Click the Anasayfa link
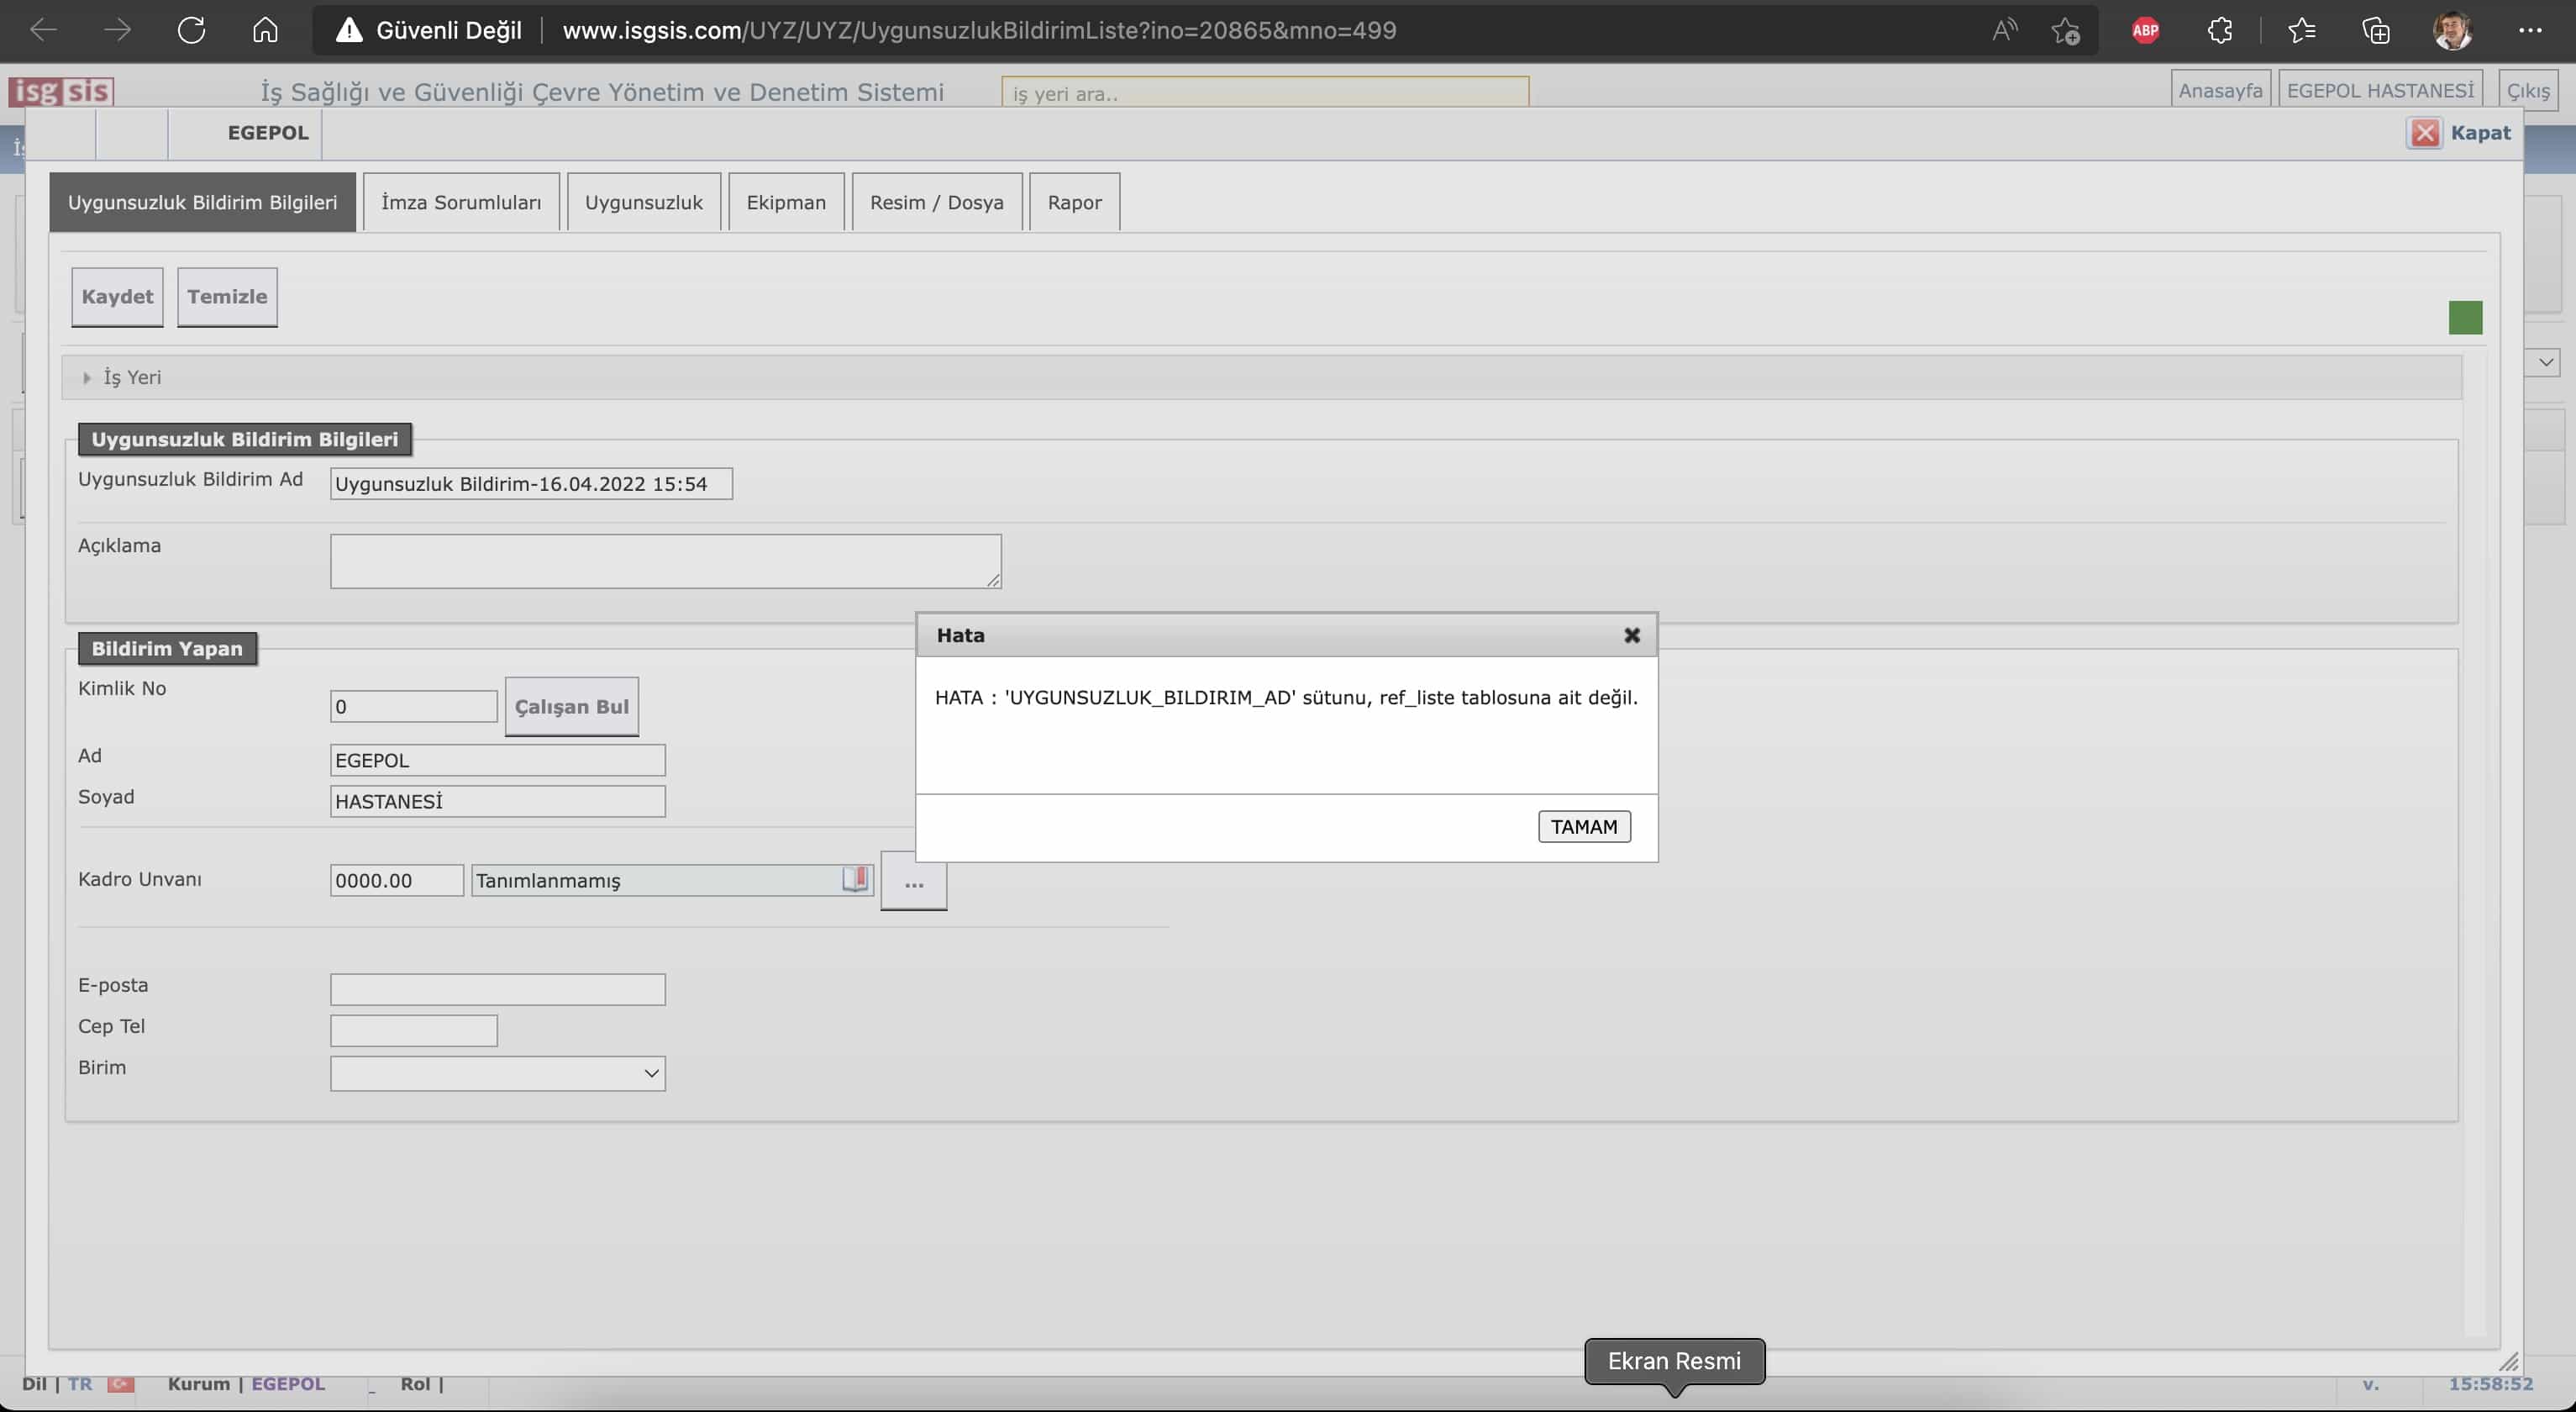 (x=2220, y=91)
